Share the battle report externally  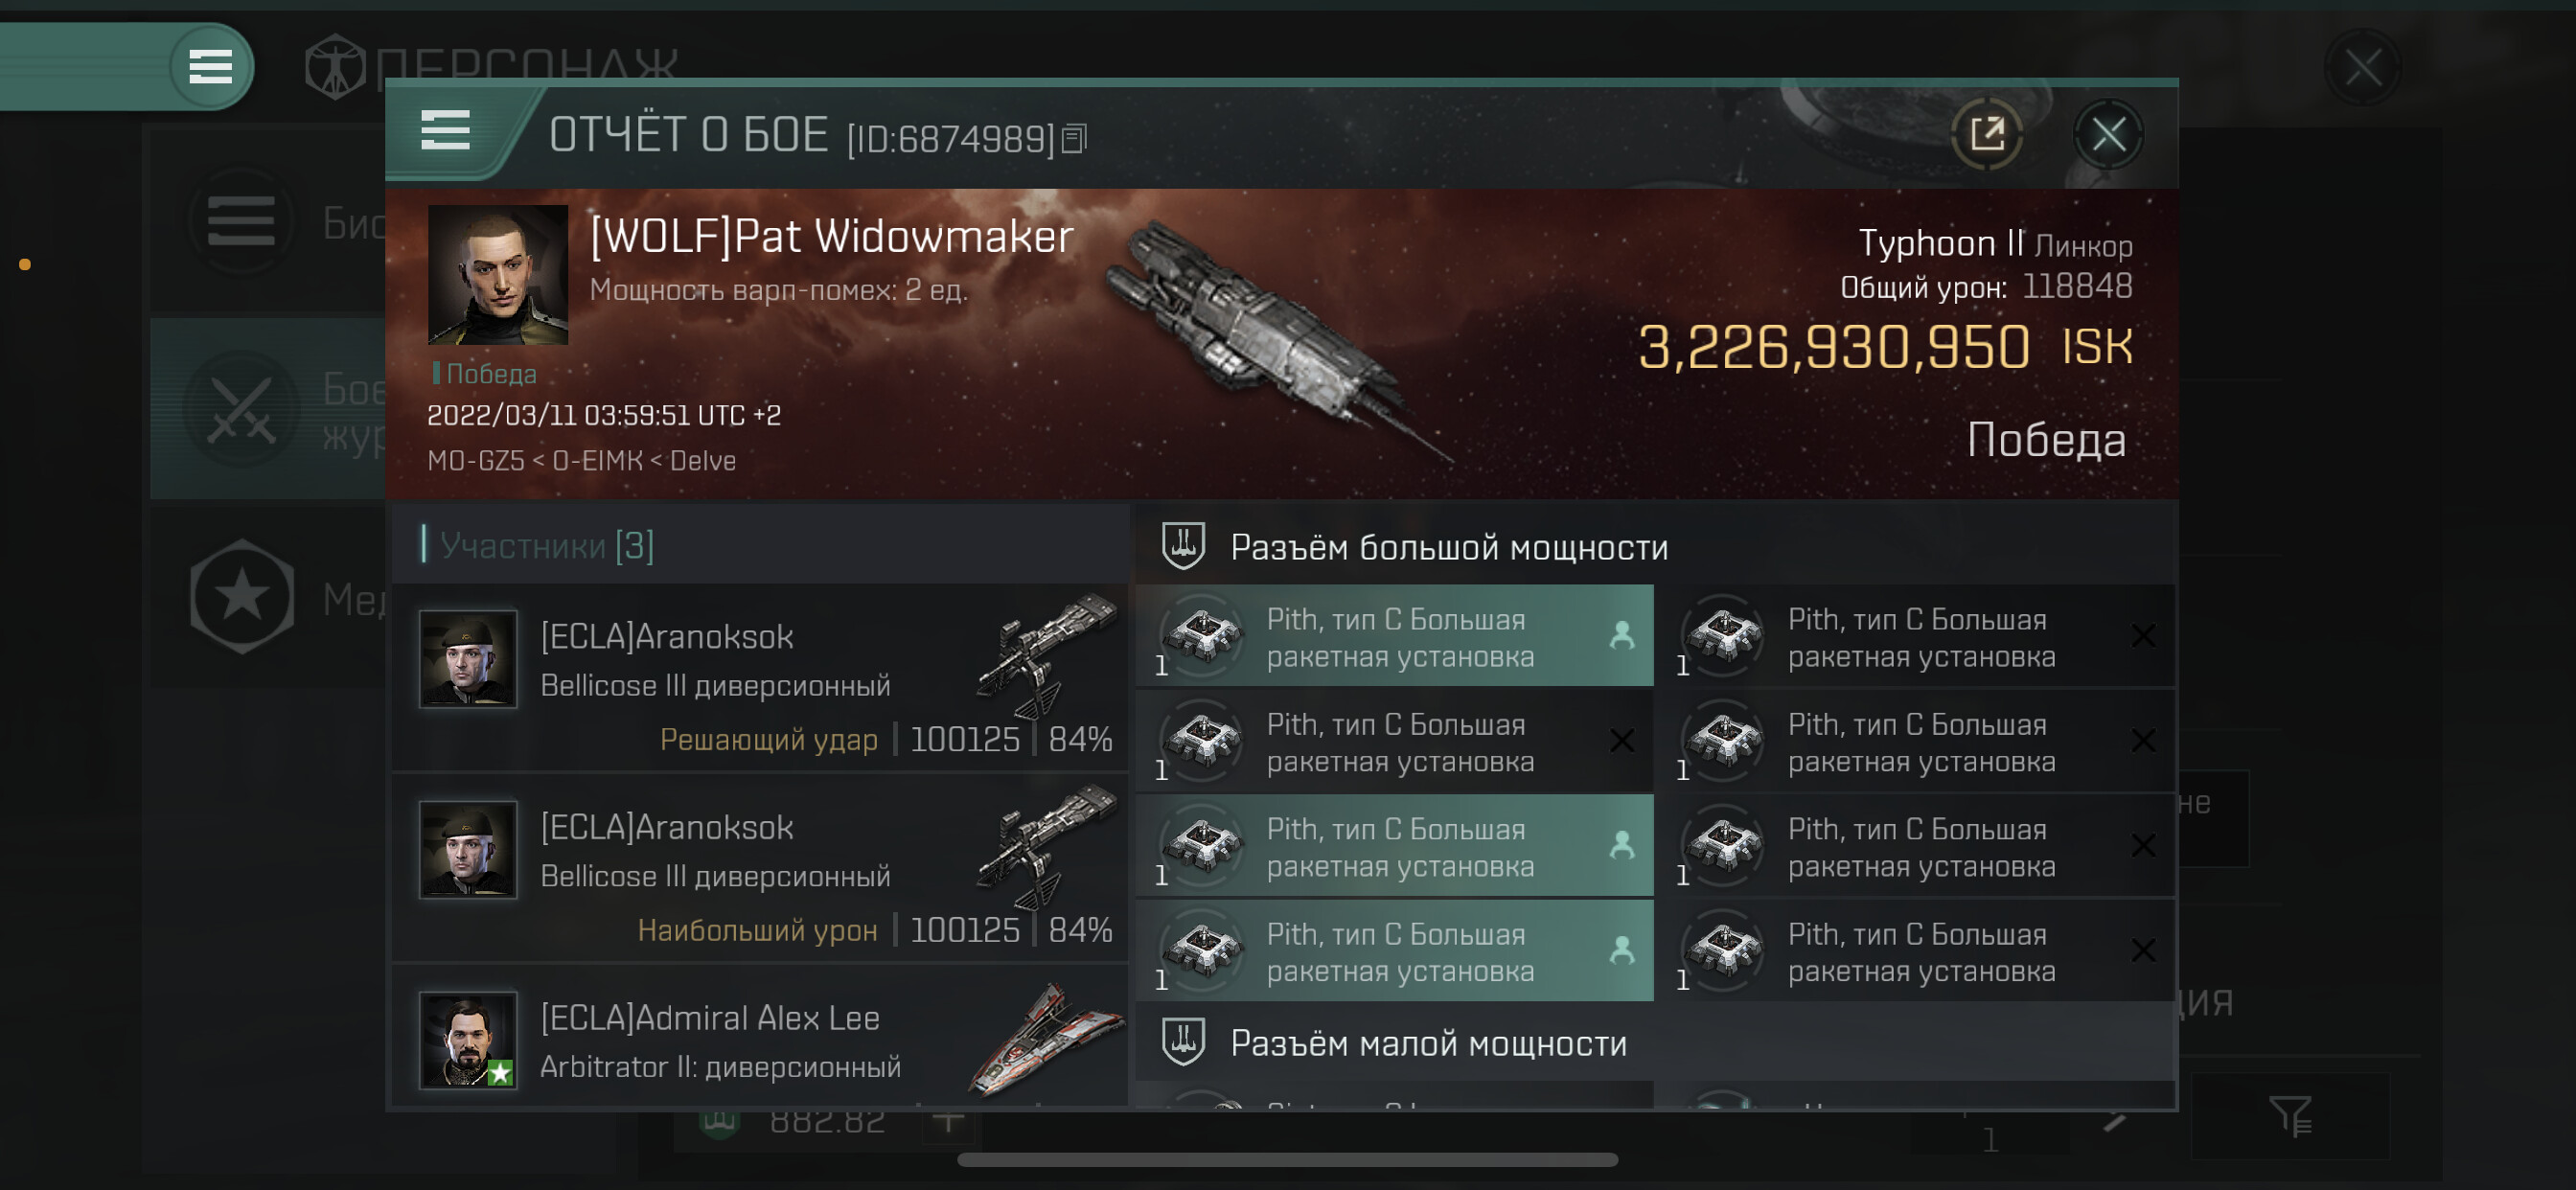1986,134
